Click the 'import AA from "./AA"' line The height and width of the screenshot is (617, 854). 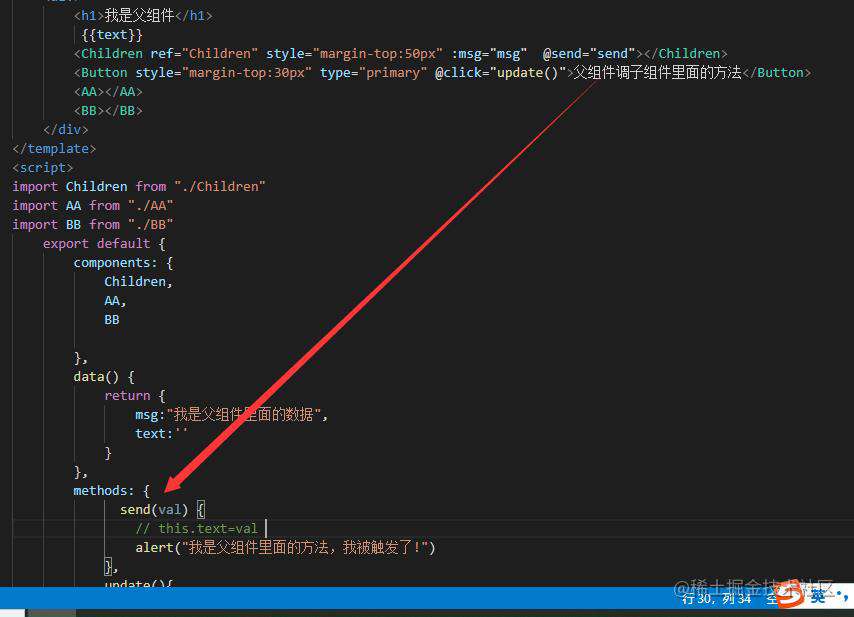(93, 206)
